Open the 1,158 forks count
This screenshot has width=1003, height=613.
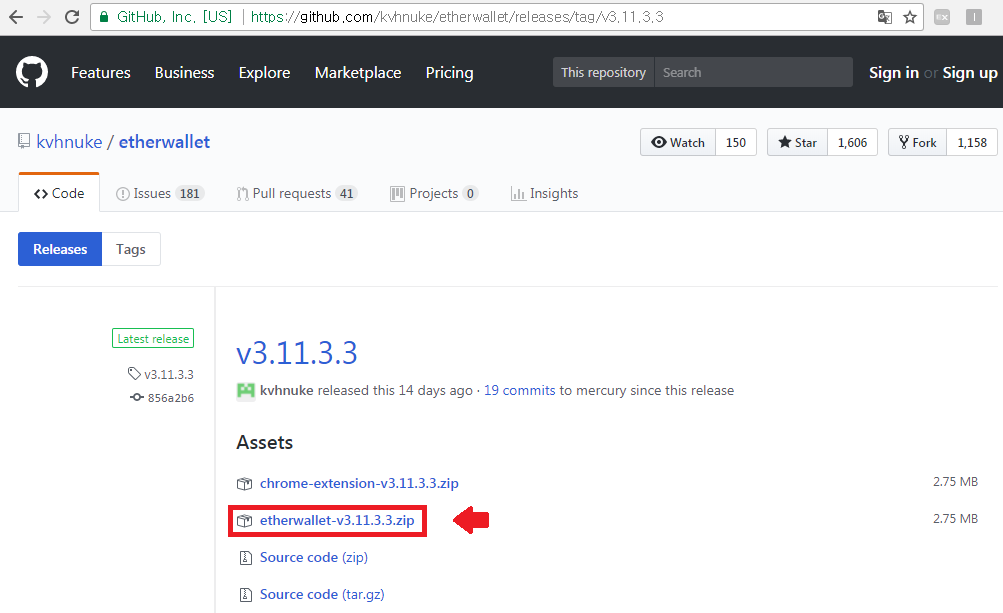pos(972,142)
